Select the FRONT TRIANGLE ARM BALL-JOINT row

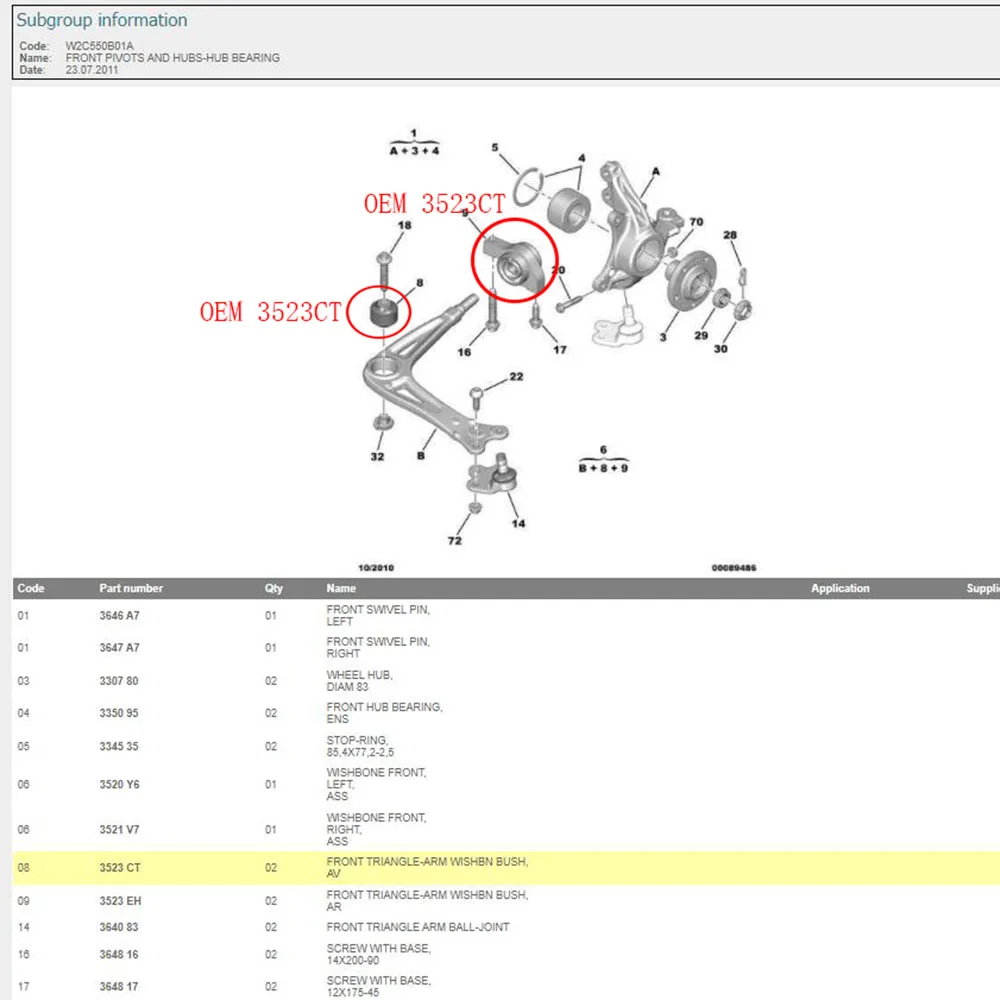506,927
